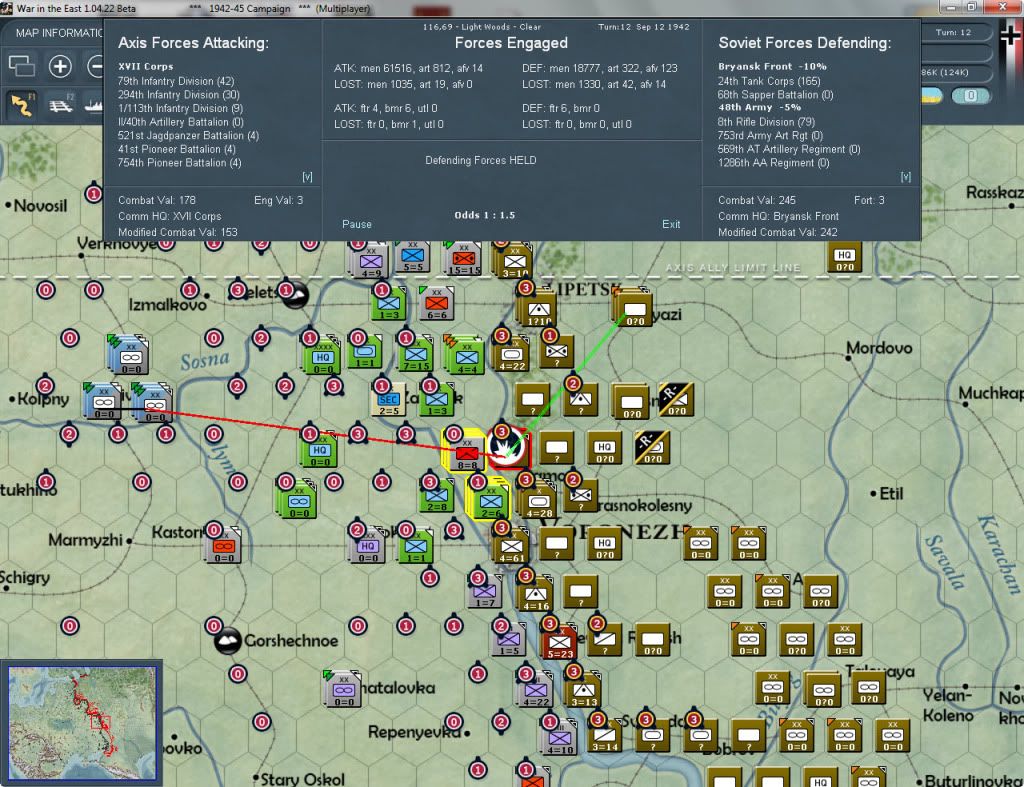Select the combat explosion marker on the map
This screenshot has height=787, width=1024.
click(507, 448)
